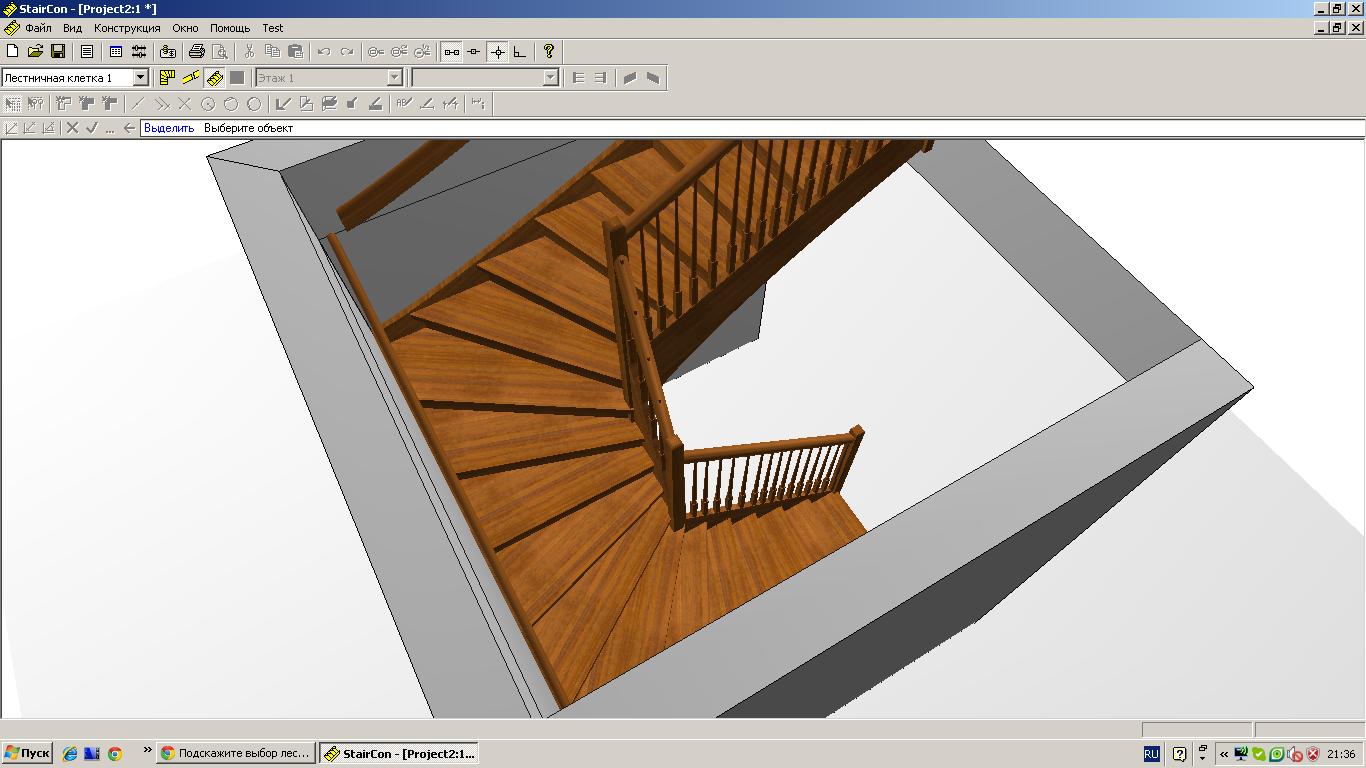Toggle the linked-nodes snap button
Image resolution: width=1366 pixels, height=768 pixels.
click(452, 51)
